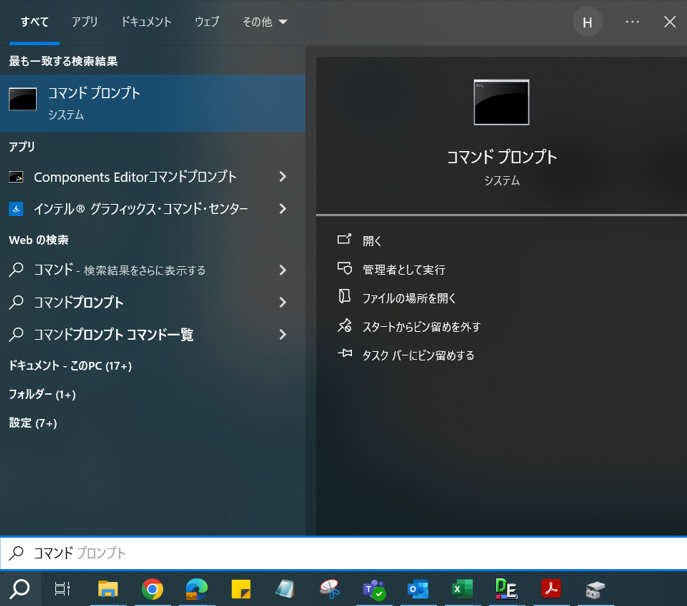This screenshot has height=606, width=687.
Task: Click the search input field with コマンド
Action: click(x=340, y=553)
